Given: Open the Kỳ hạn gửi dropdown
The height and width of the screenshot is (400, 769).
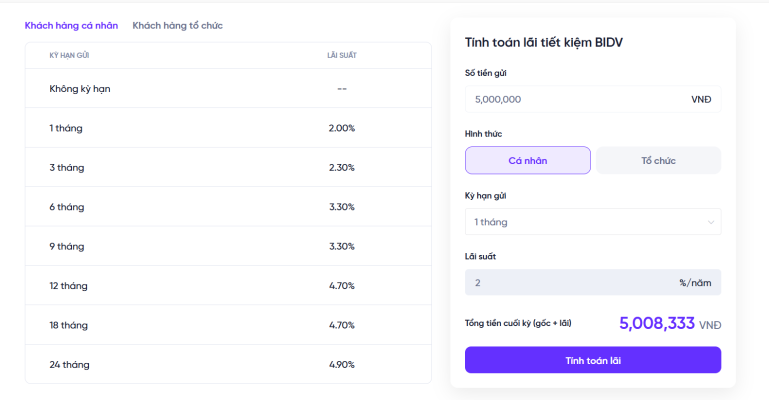Looking at the screenshot, I should [x=593, y=222].
